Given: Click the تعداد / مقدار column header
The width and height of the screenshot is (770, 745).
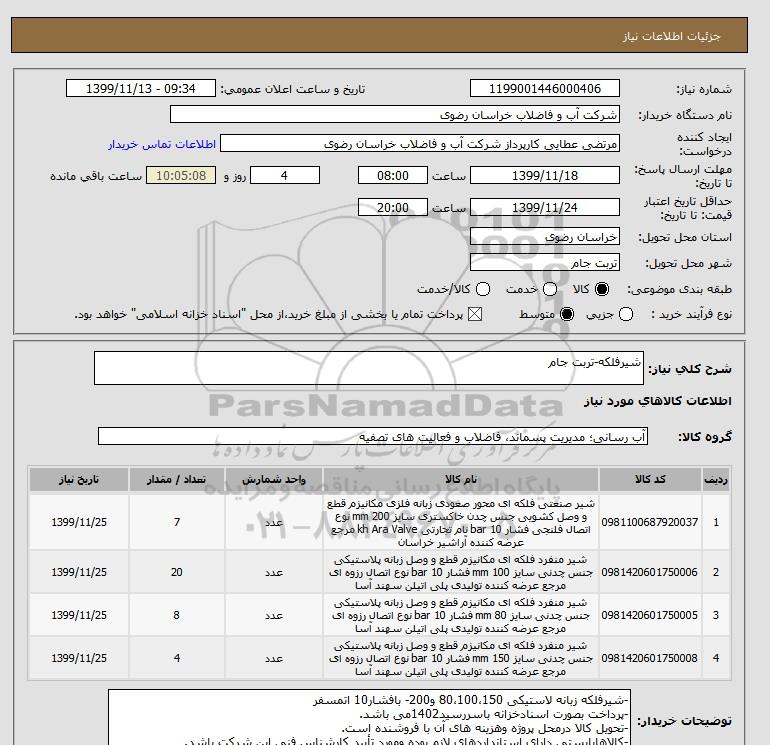Looking at the screenshot, I should 177,480.
